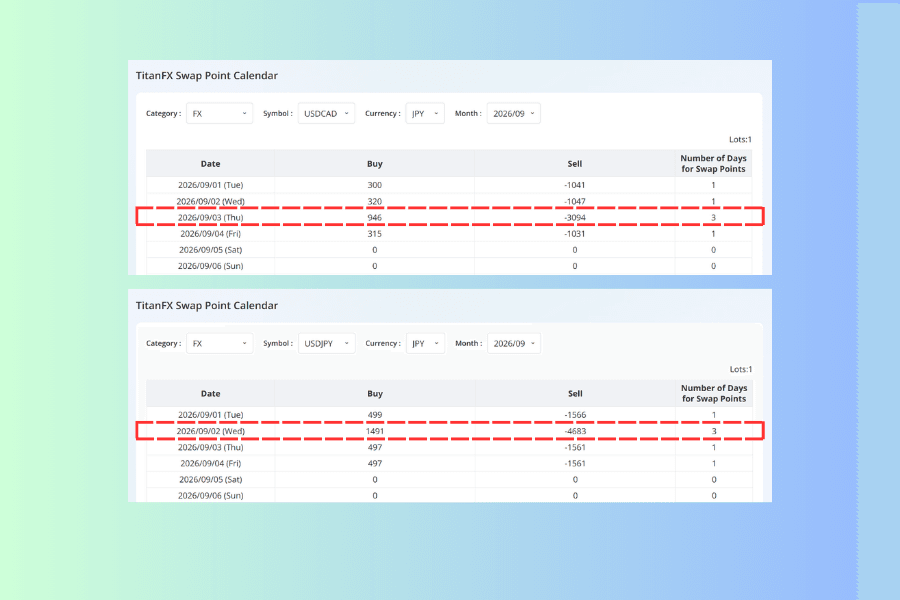The width and height of the screenshot is (900, 600).
Task: Select 2026/09/04 (Fri) date in USDCAD table
Action: coord(211,234)
